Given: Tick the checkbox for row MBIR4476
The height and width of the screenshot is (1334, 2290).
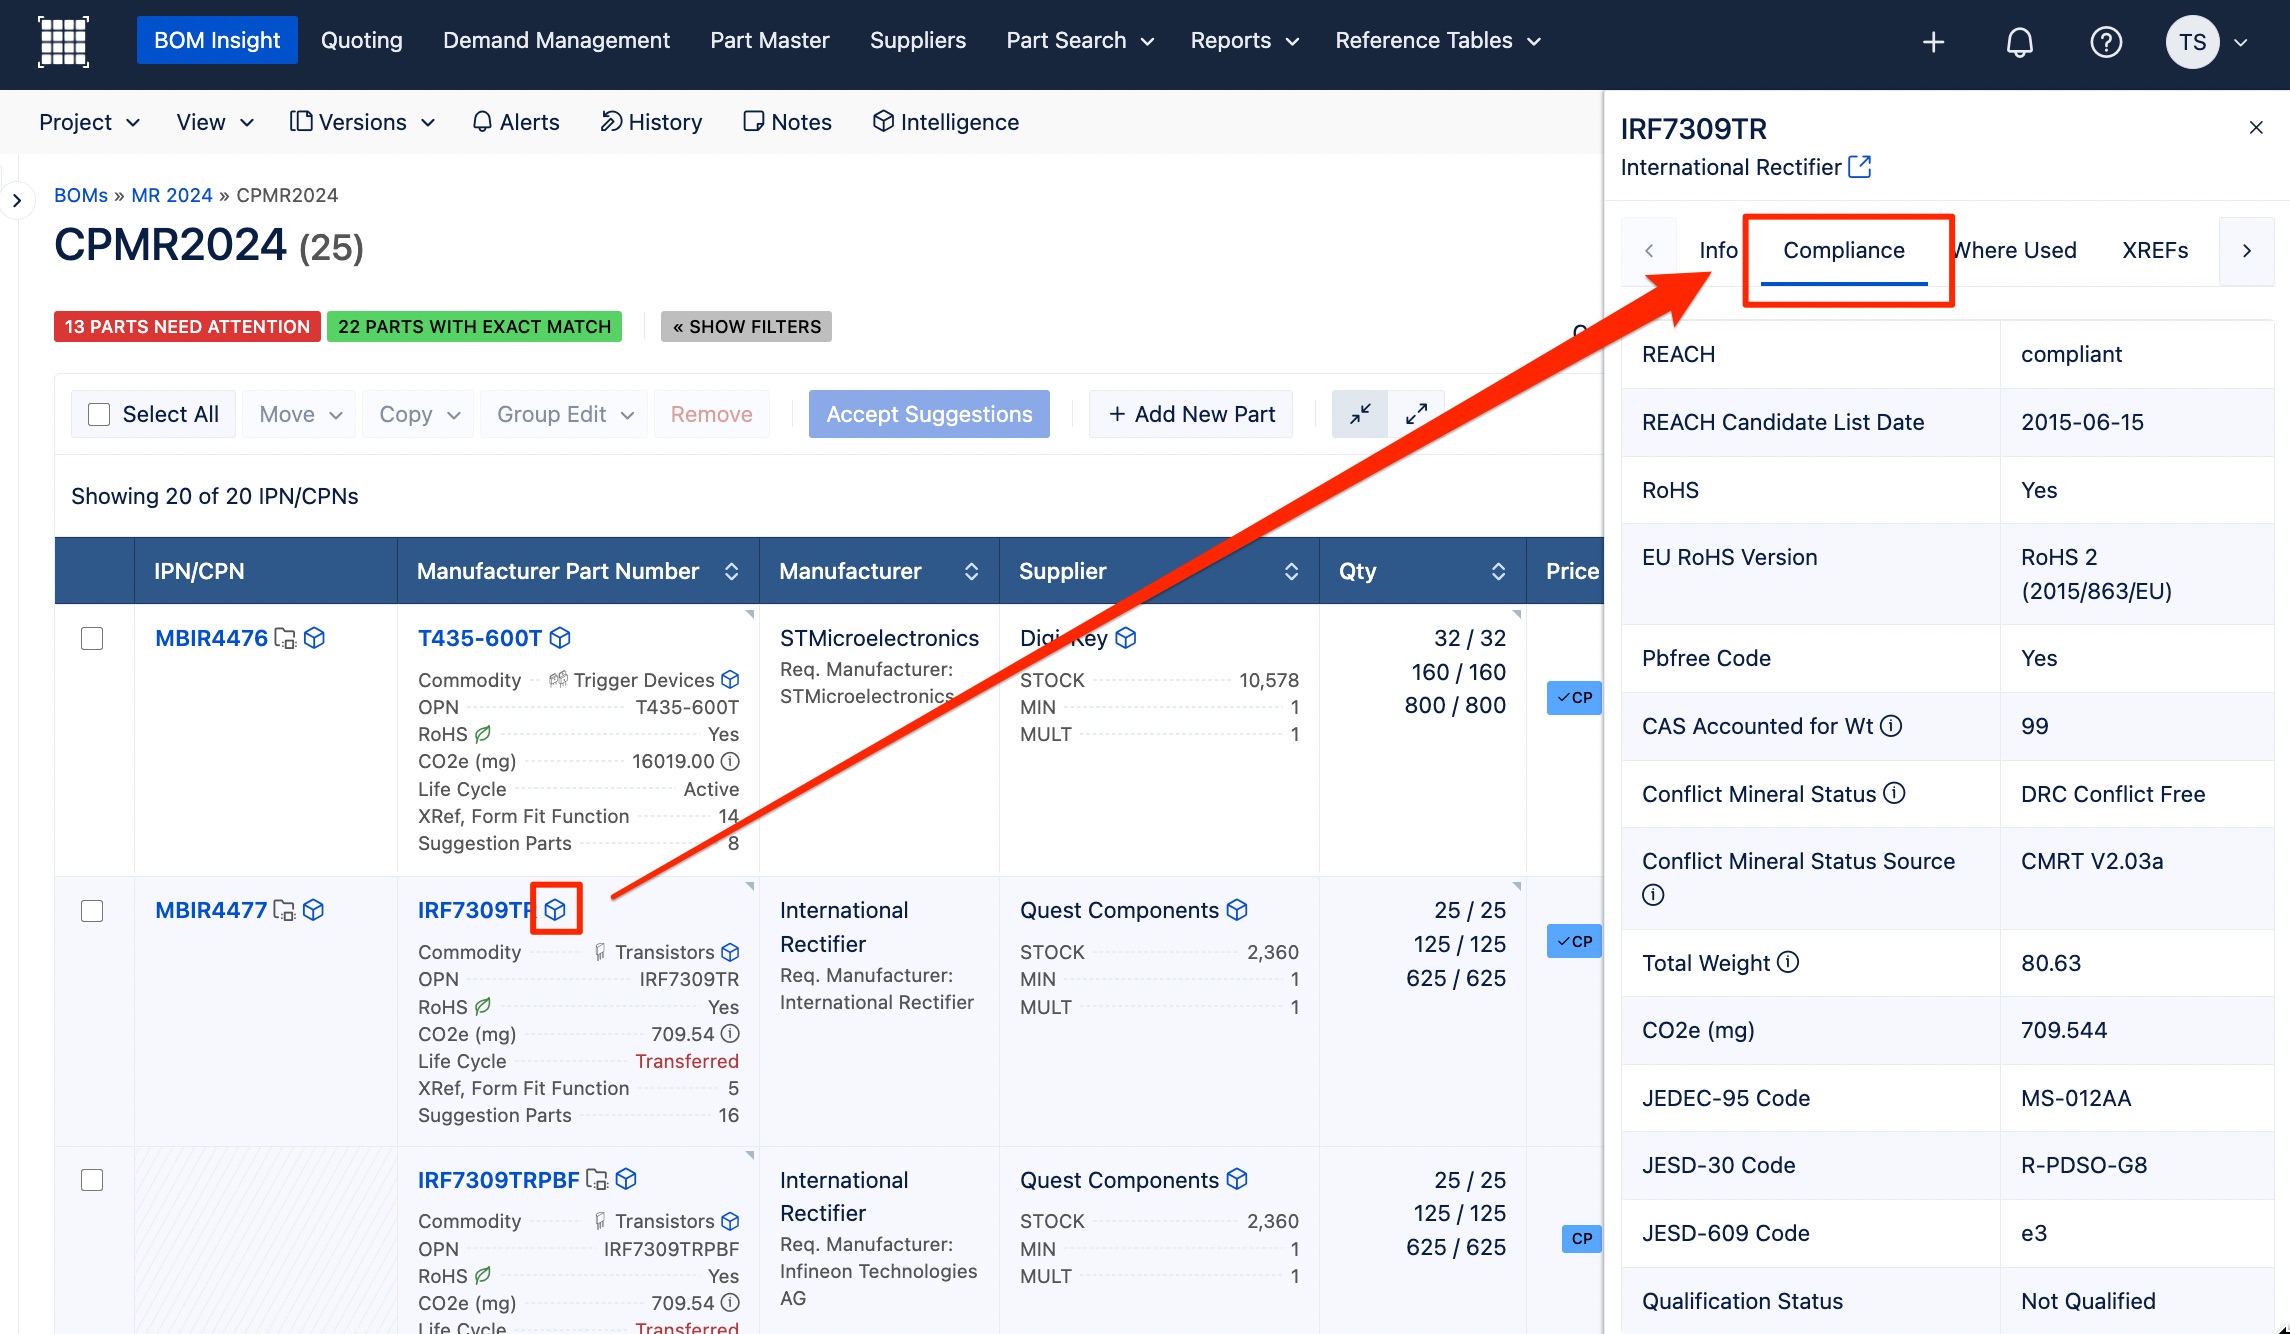Looking at the screenshot, I should tap(92, 638).
